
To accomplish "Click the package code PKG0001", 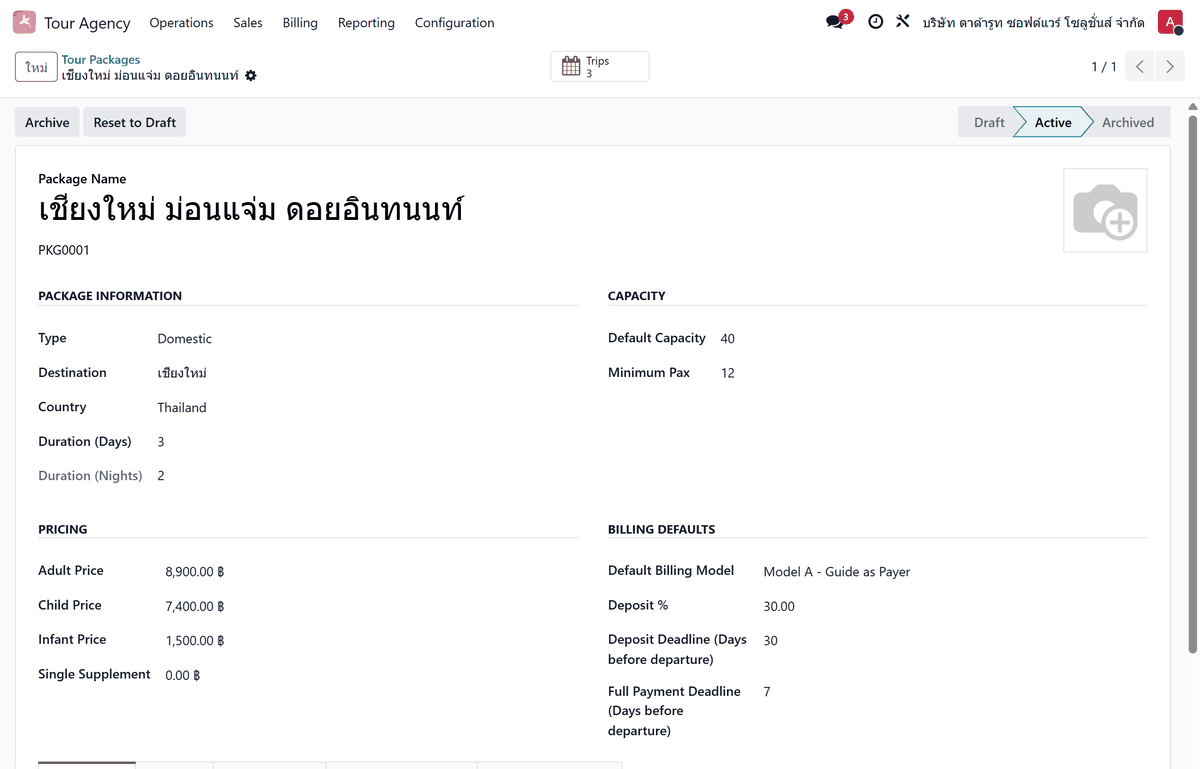I will point(64,250).
